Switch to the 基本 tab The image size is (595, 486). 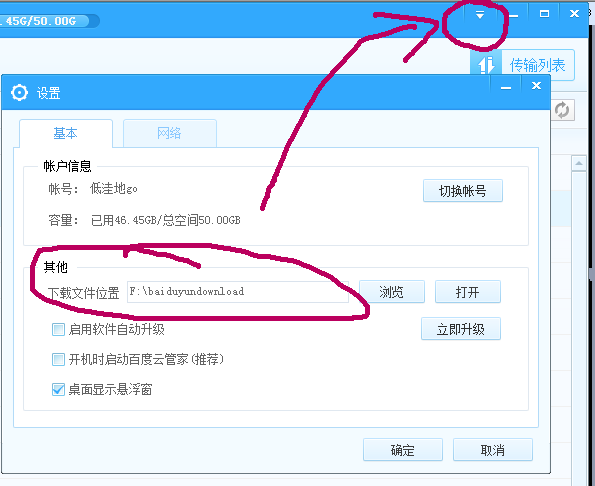66,133
